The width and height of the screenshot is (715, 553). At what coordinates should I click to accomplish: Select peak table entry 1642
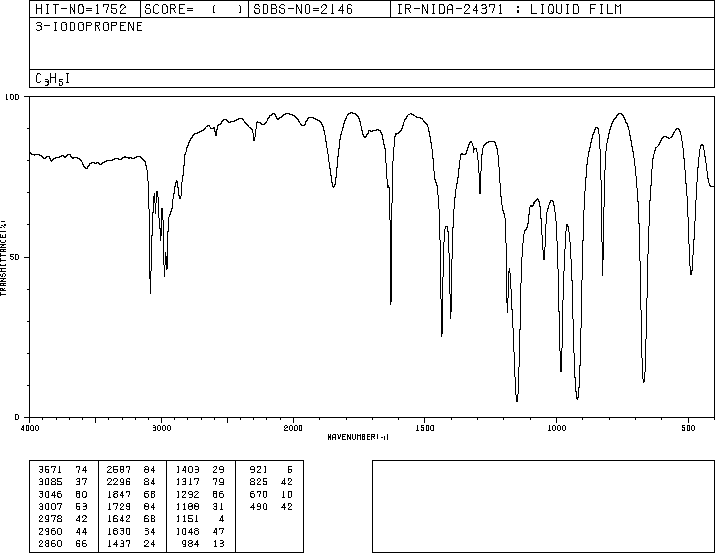click(119, 519)
